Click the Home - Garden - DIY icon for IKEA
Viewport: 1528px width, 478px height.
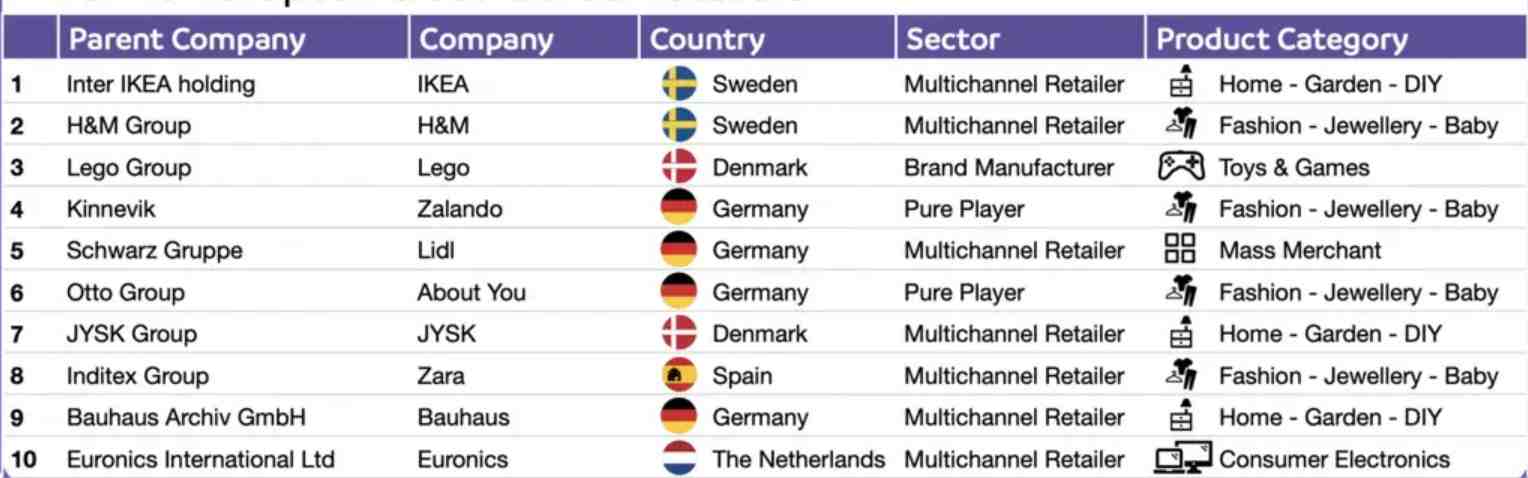(1181, 84)
